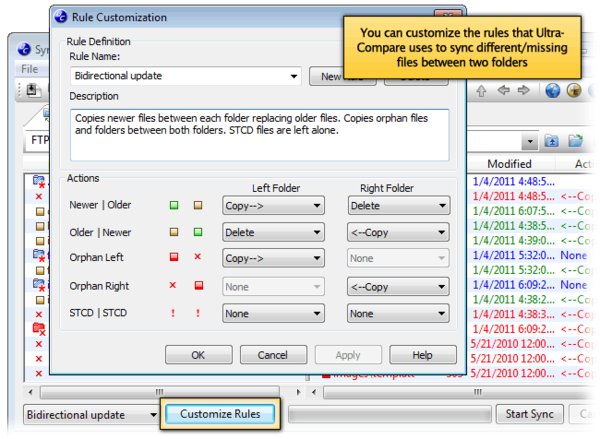The height and width of the screenshot is (439, 600).
Task: Click the Cancel button
Action: tap(273, 355)
